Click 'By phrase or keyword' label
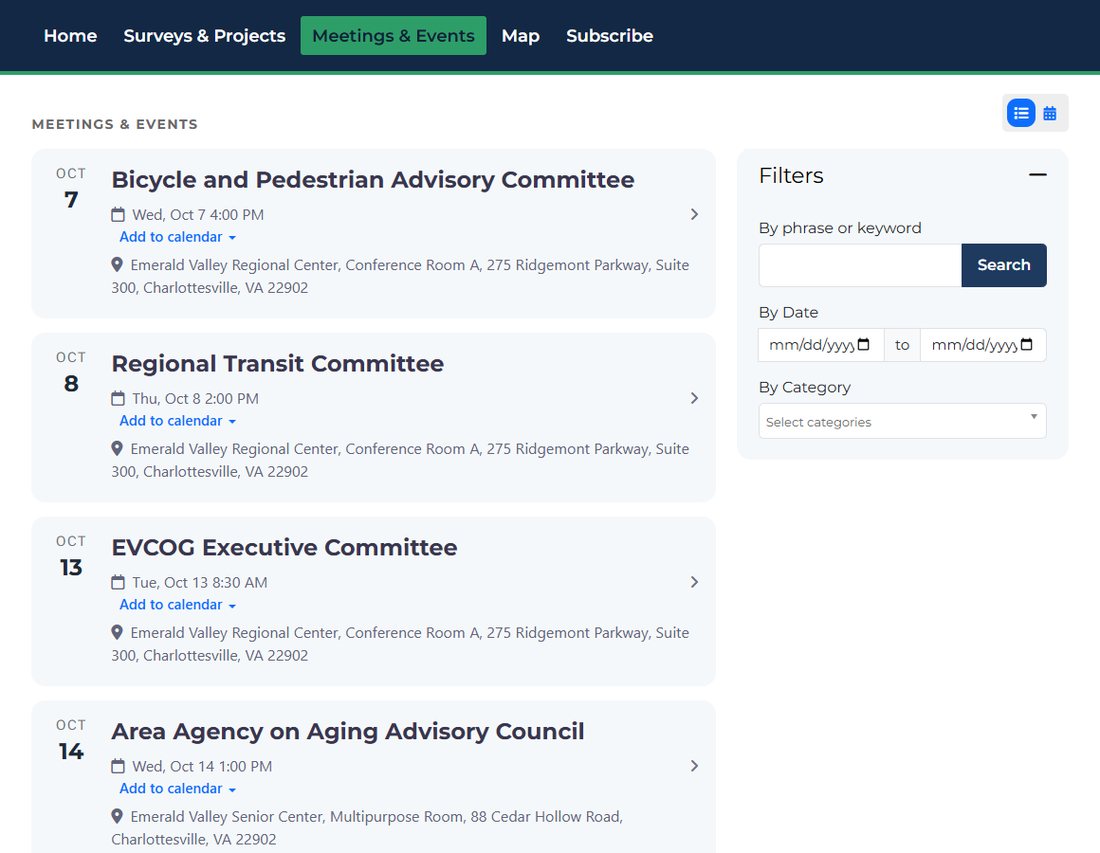The image size is (1100, 853). [x=840, y=228]
